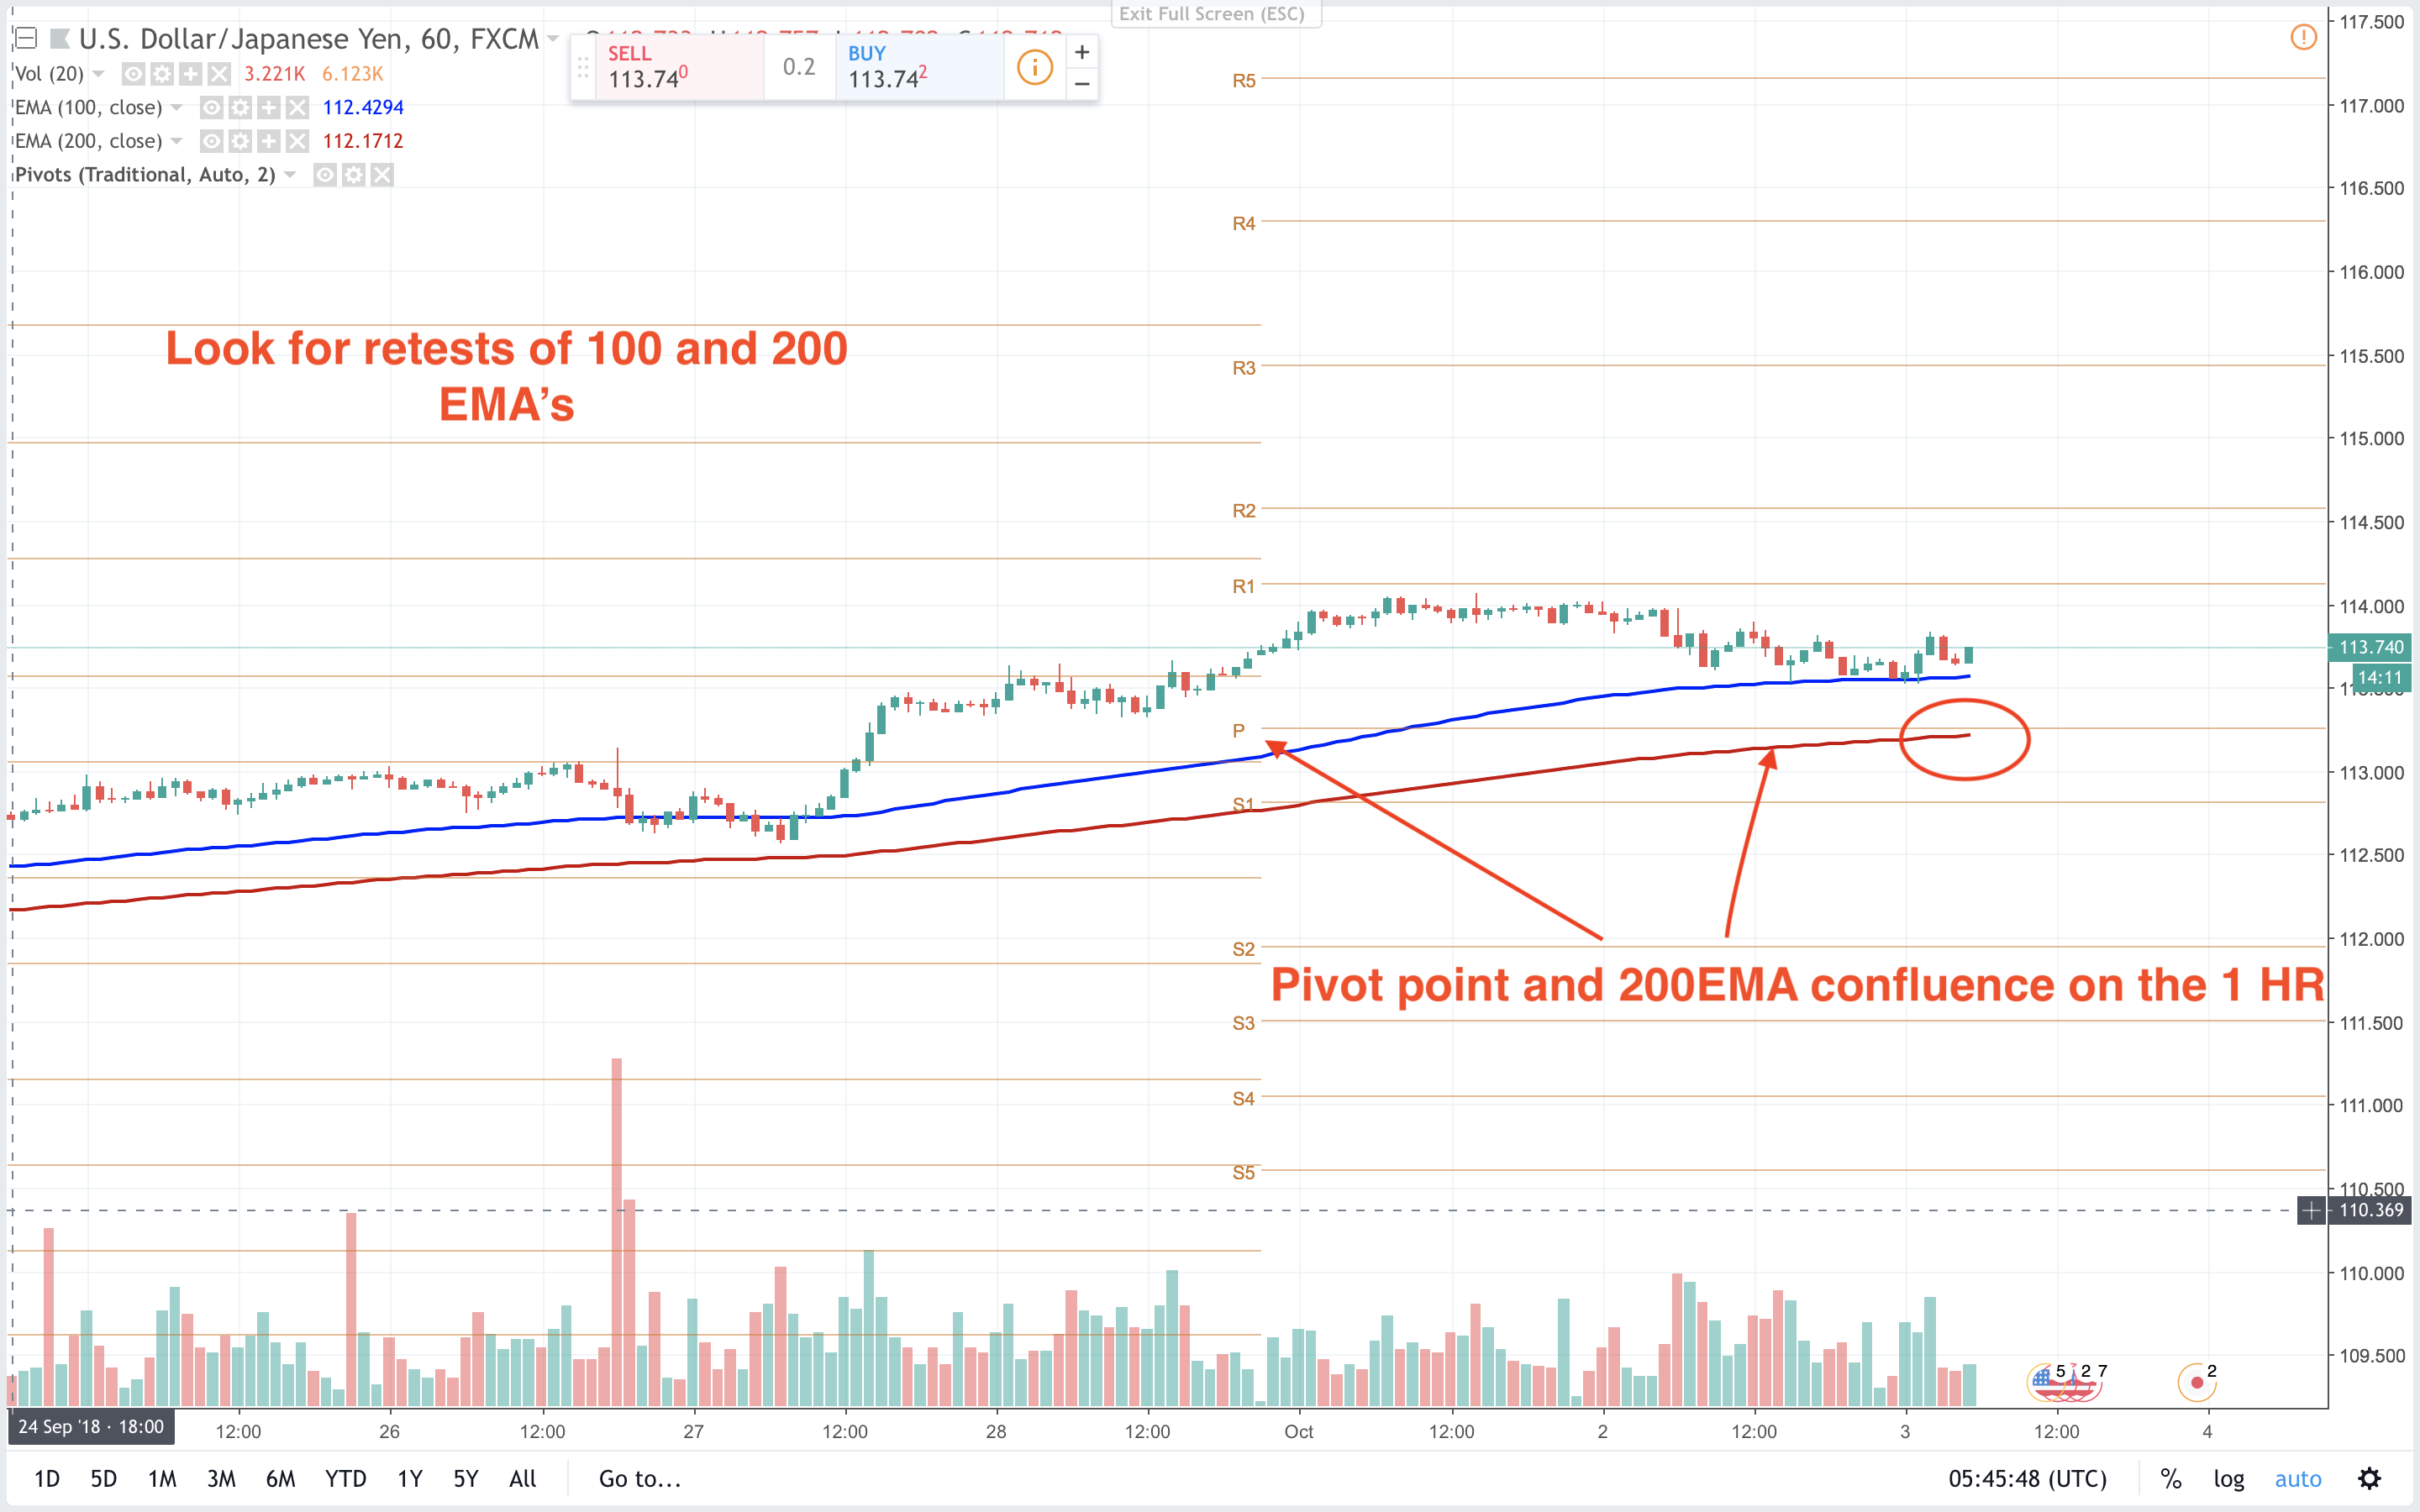Open the EMA (100, close) dropdown arrow

pos(176,107)
